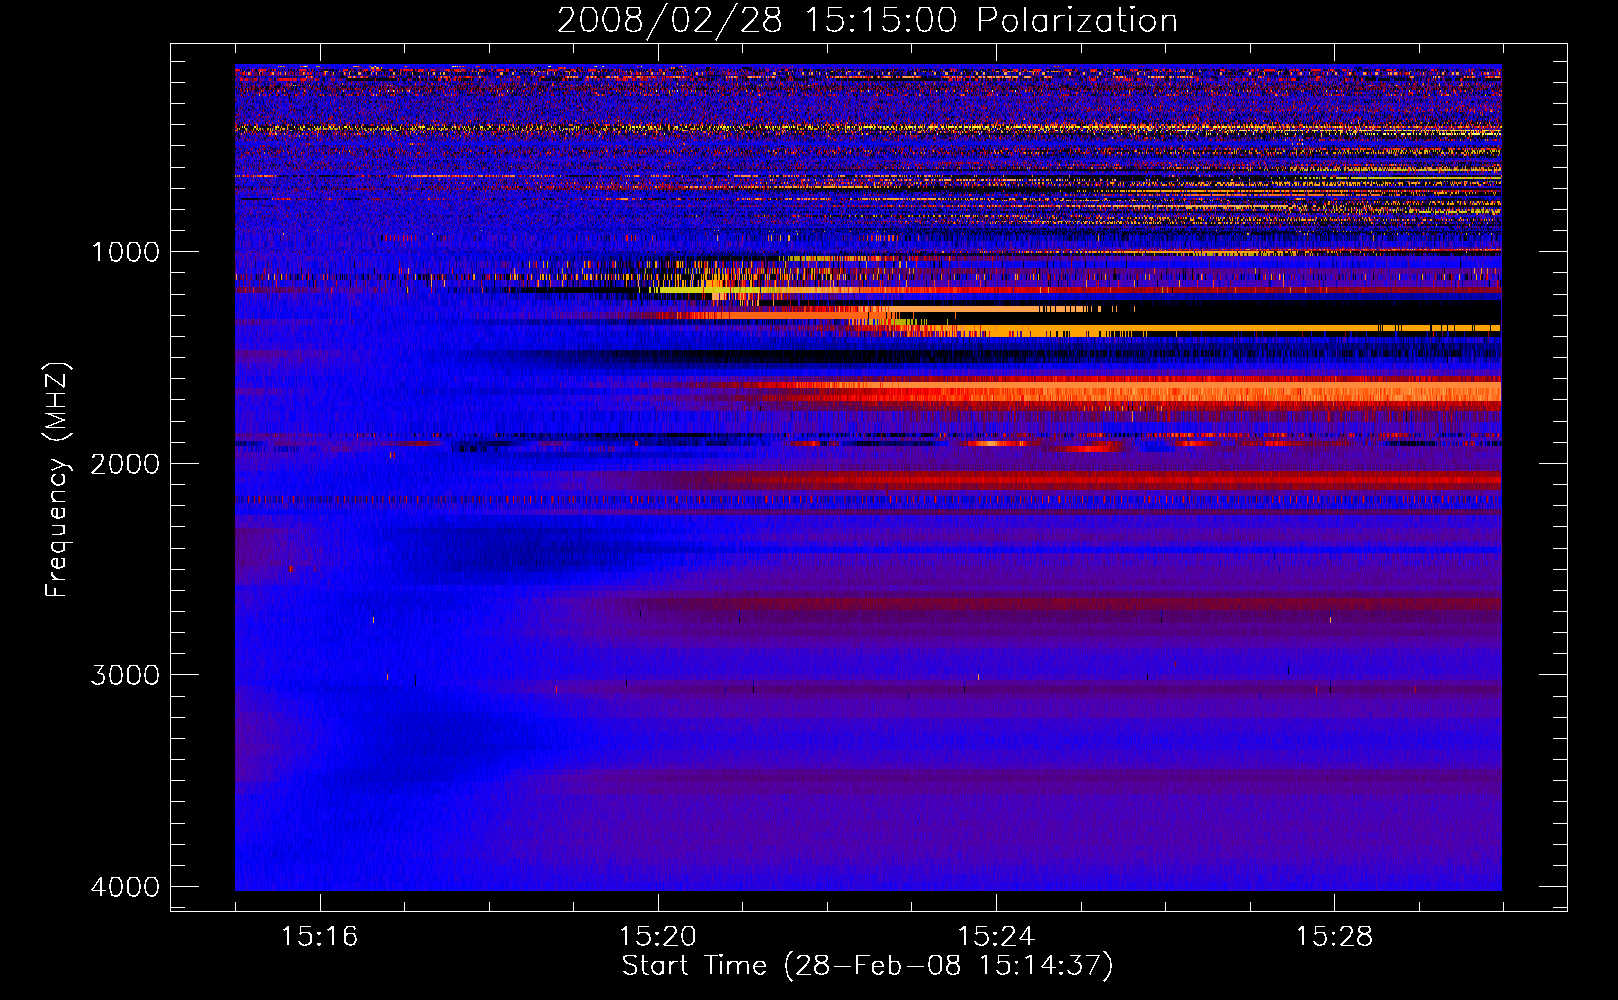The height and width of the screenshot is (1000, 1618).
Task: Click the 15:28 time tick label
Action: 1334,937
